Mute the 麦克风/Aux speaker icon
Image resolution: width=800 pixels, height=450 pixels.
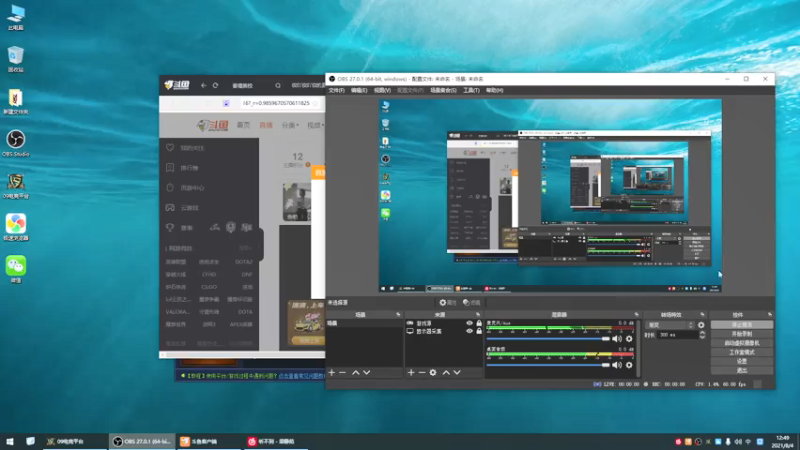[617, 339]
